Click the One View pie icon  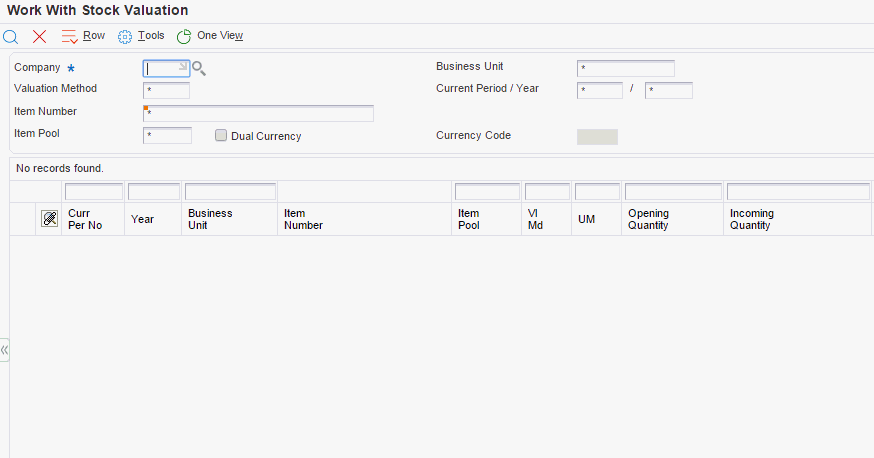(x=184, y=36)
